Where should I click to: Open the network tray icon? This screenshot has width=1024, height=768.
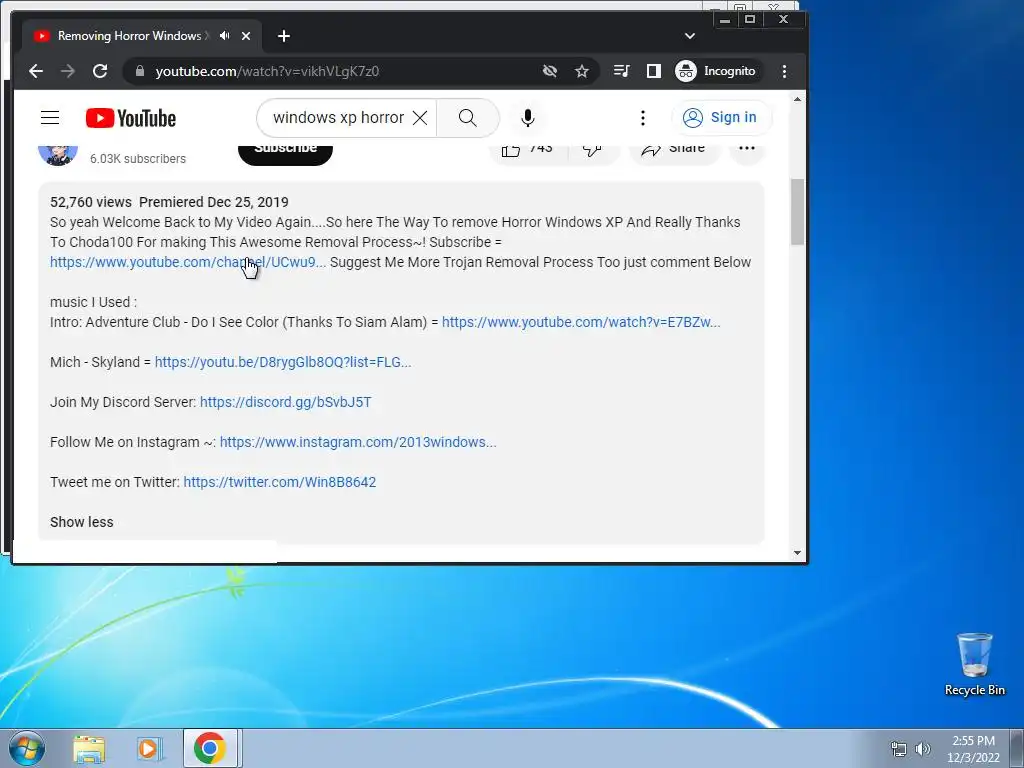coord(899,749)
